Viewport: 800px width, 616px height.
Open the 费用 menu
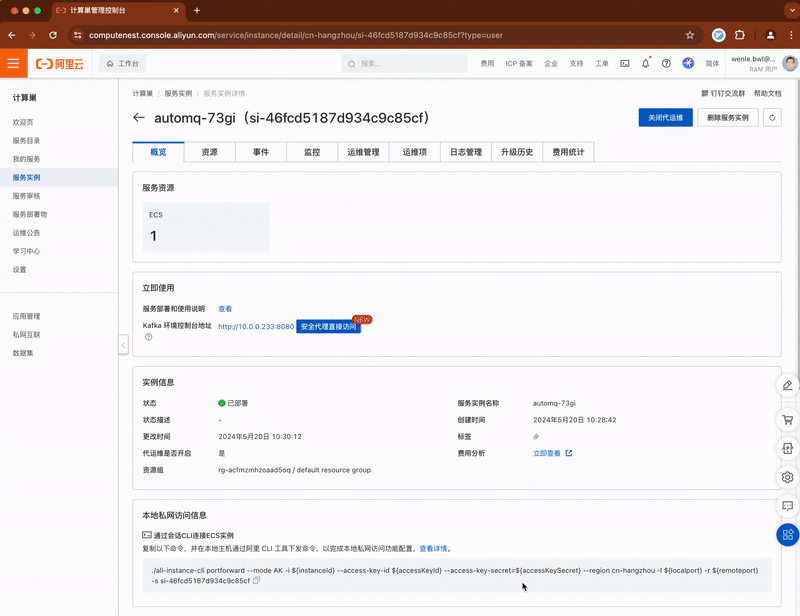click(487, 63)
